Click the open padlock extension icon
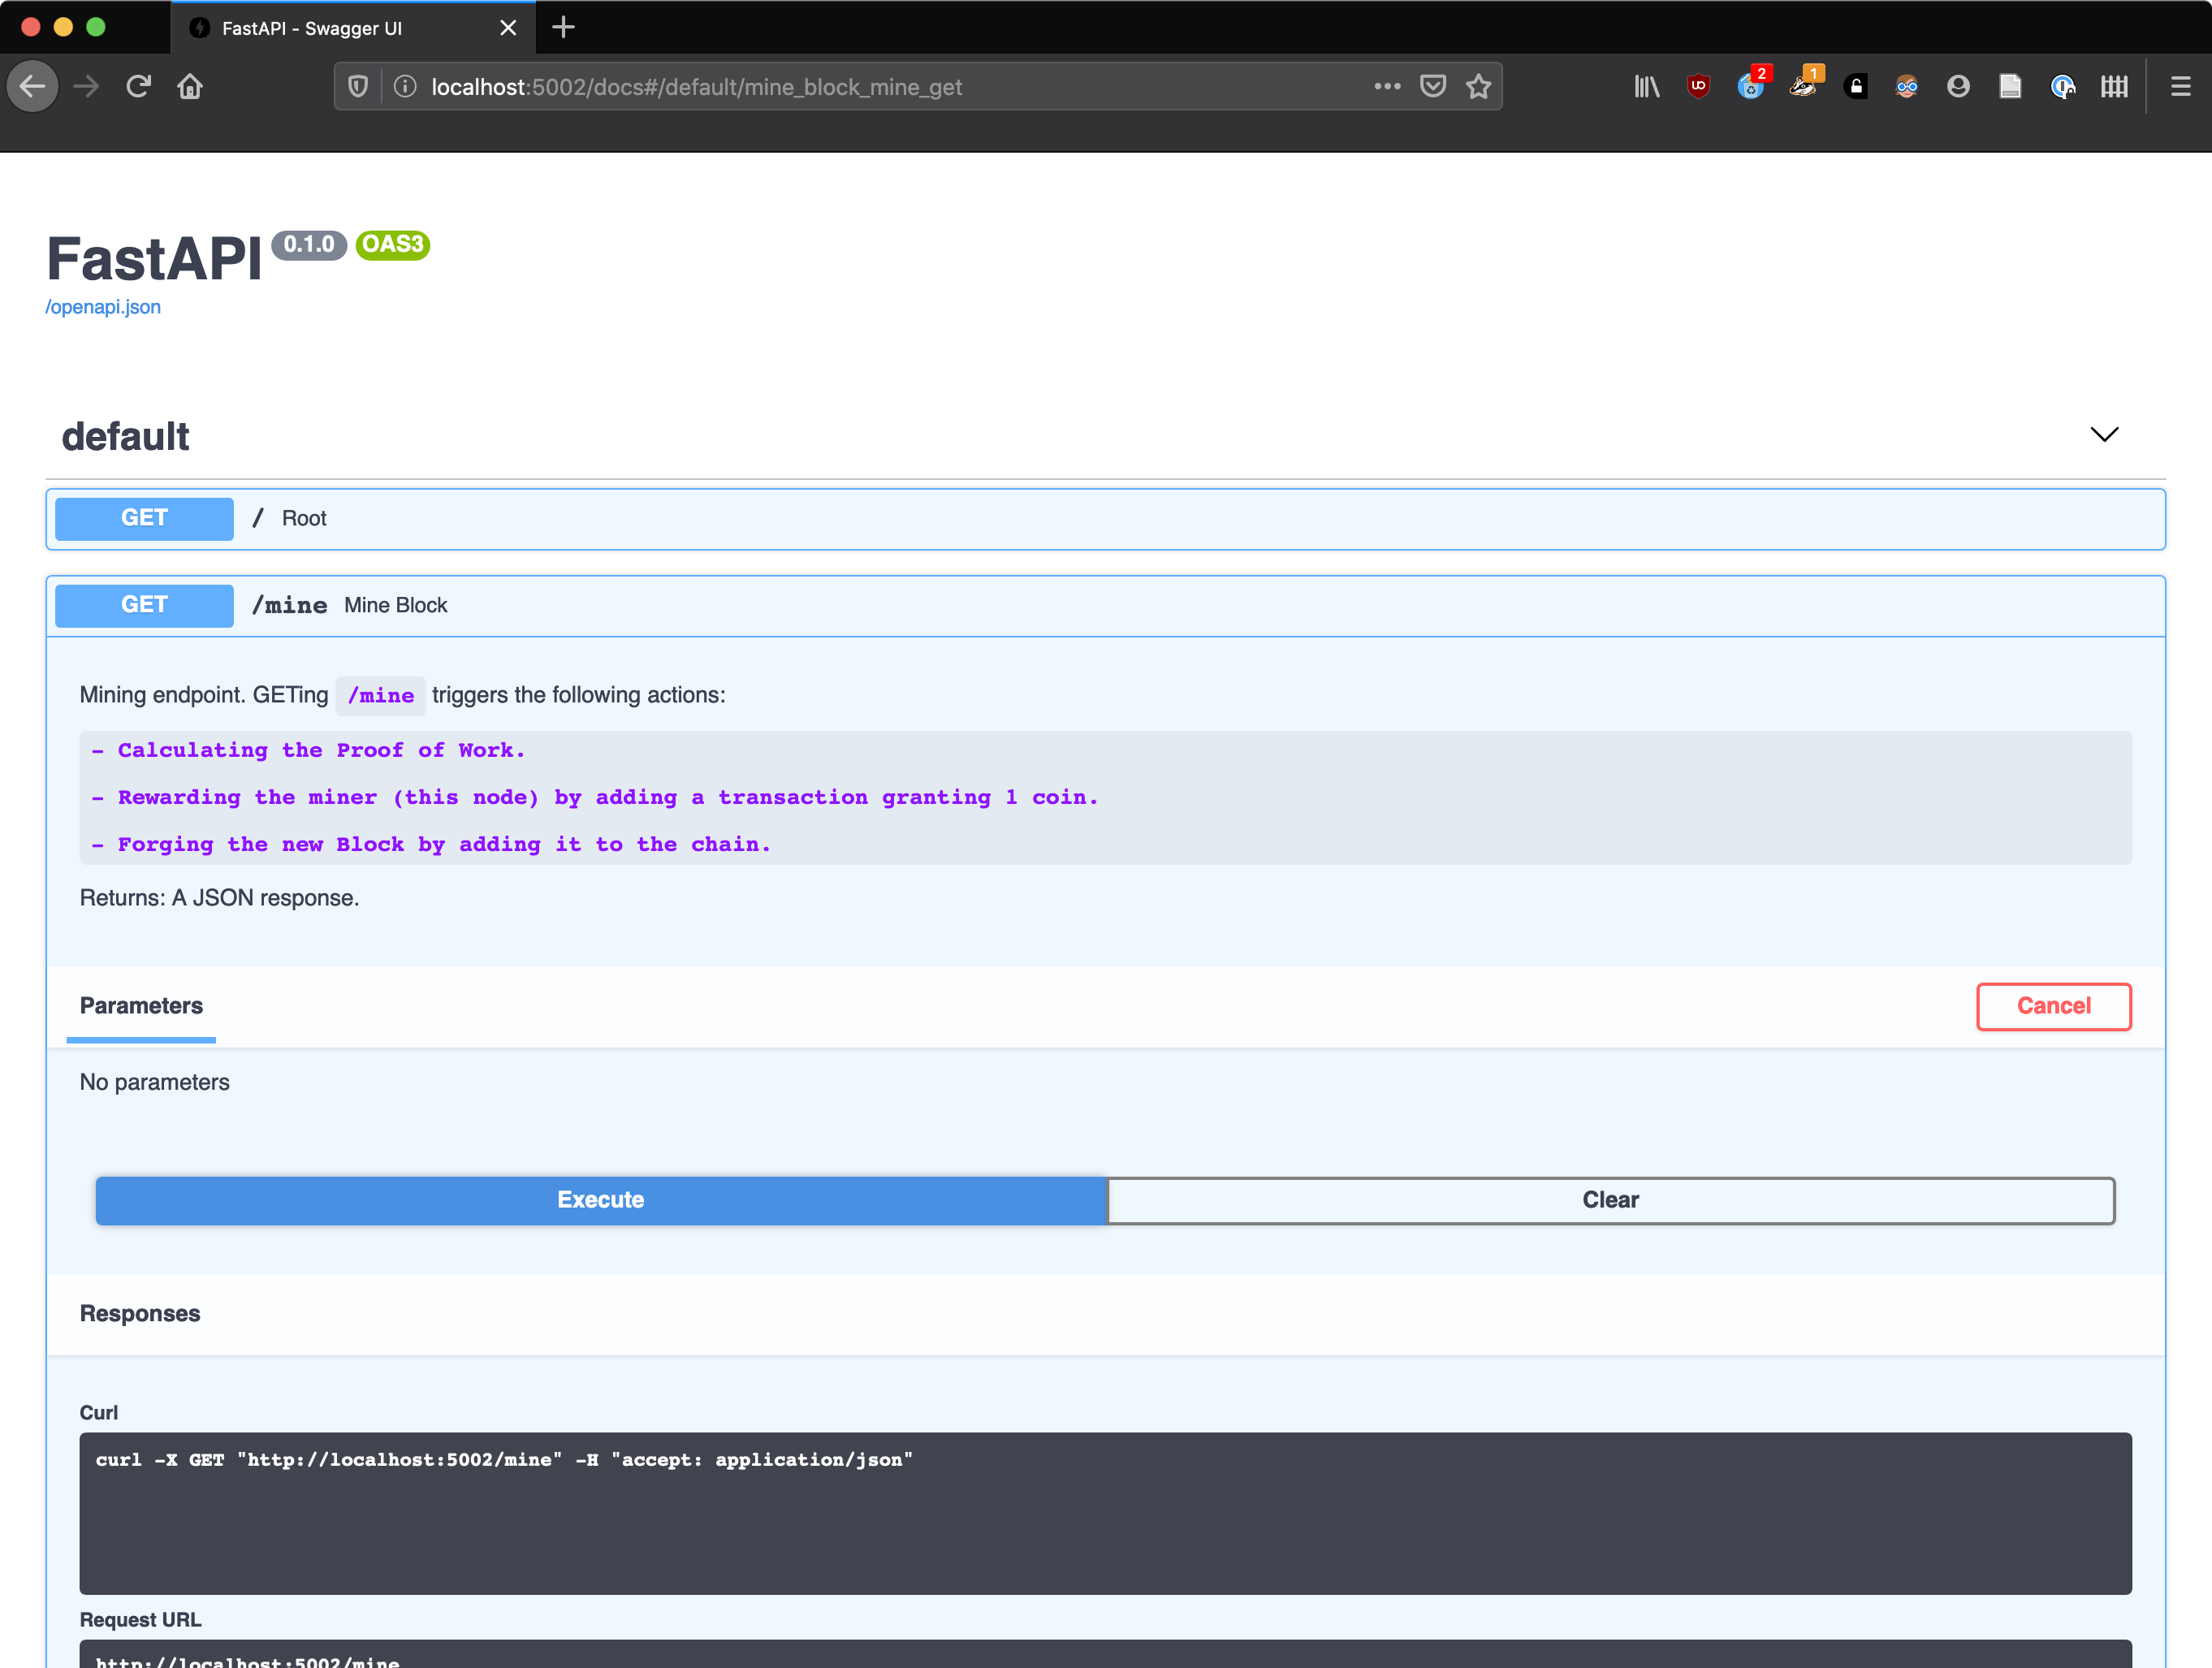 coord(1856,87)
